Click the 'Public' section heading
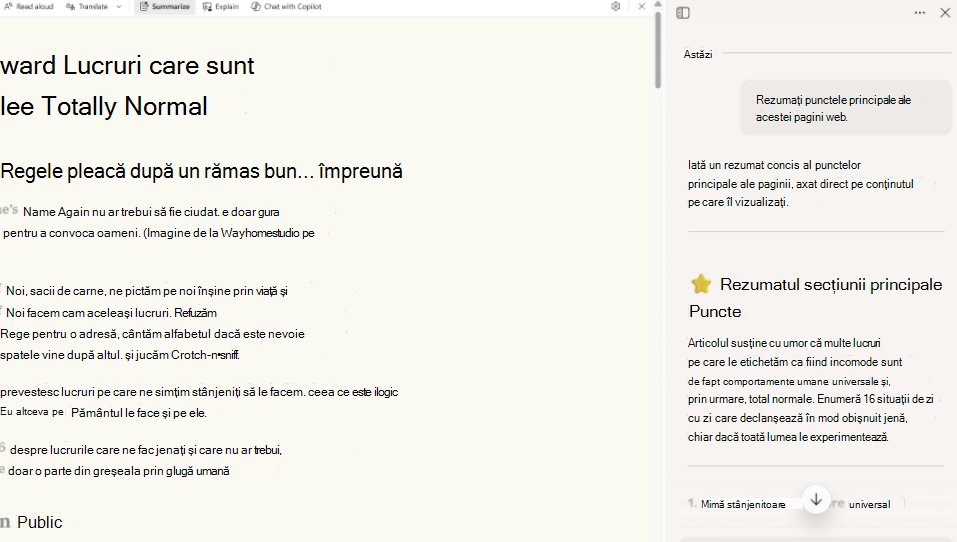Screen dimensions: 957x542 [40, 522]
